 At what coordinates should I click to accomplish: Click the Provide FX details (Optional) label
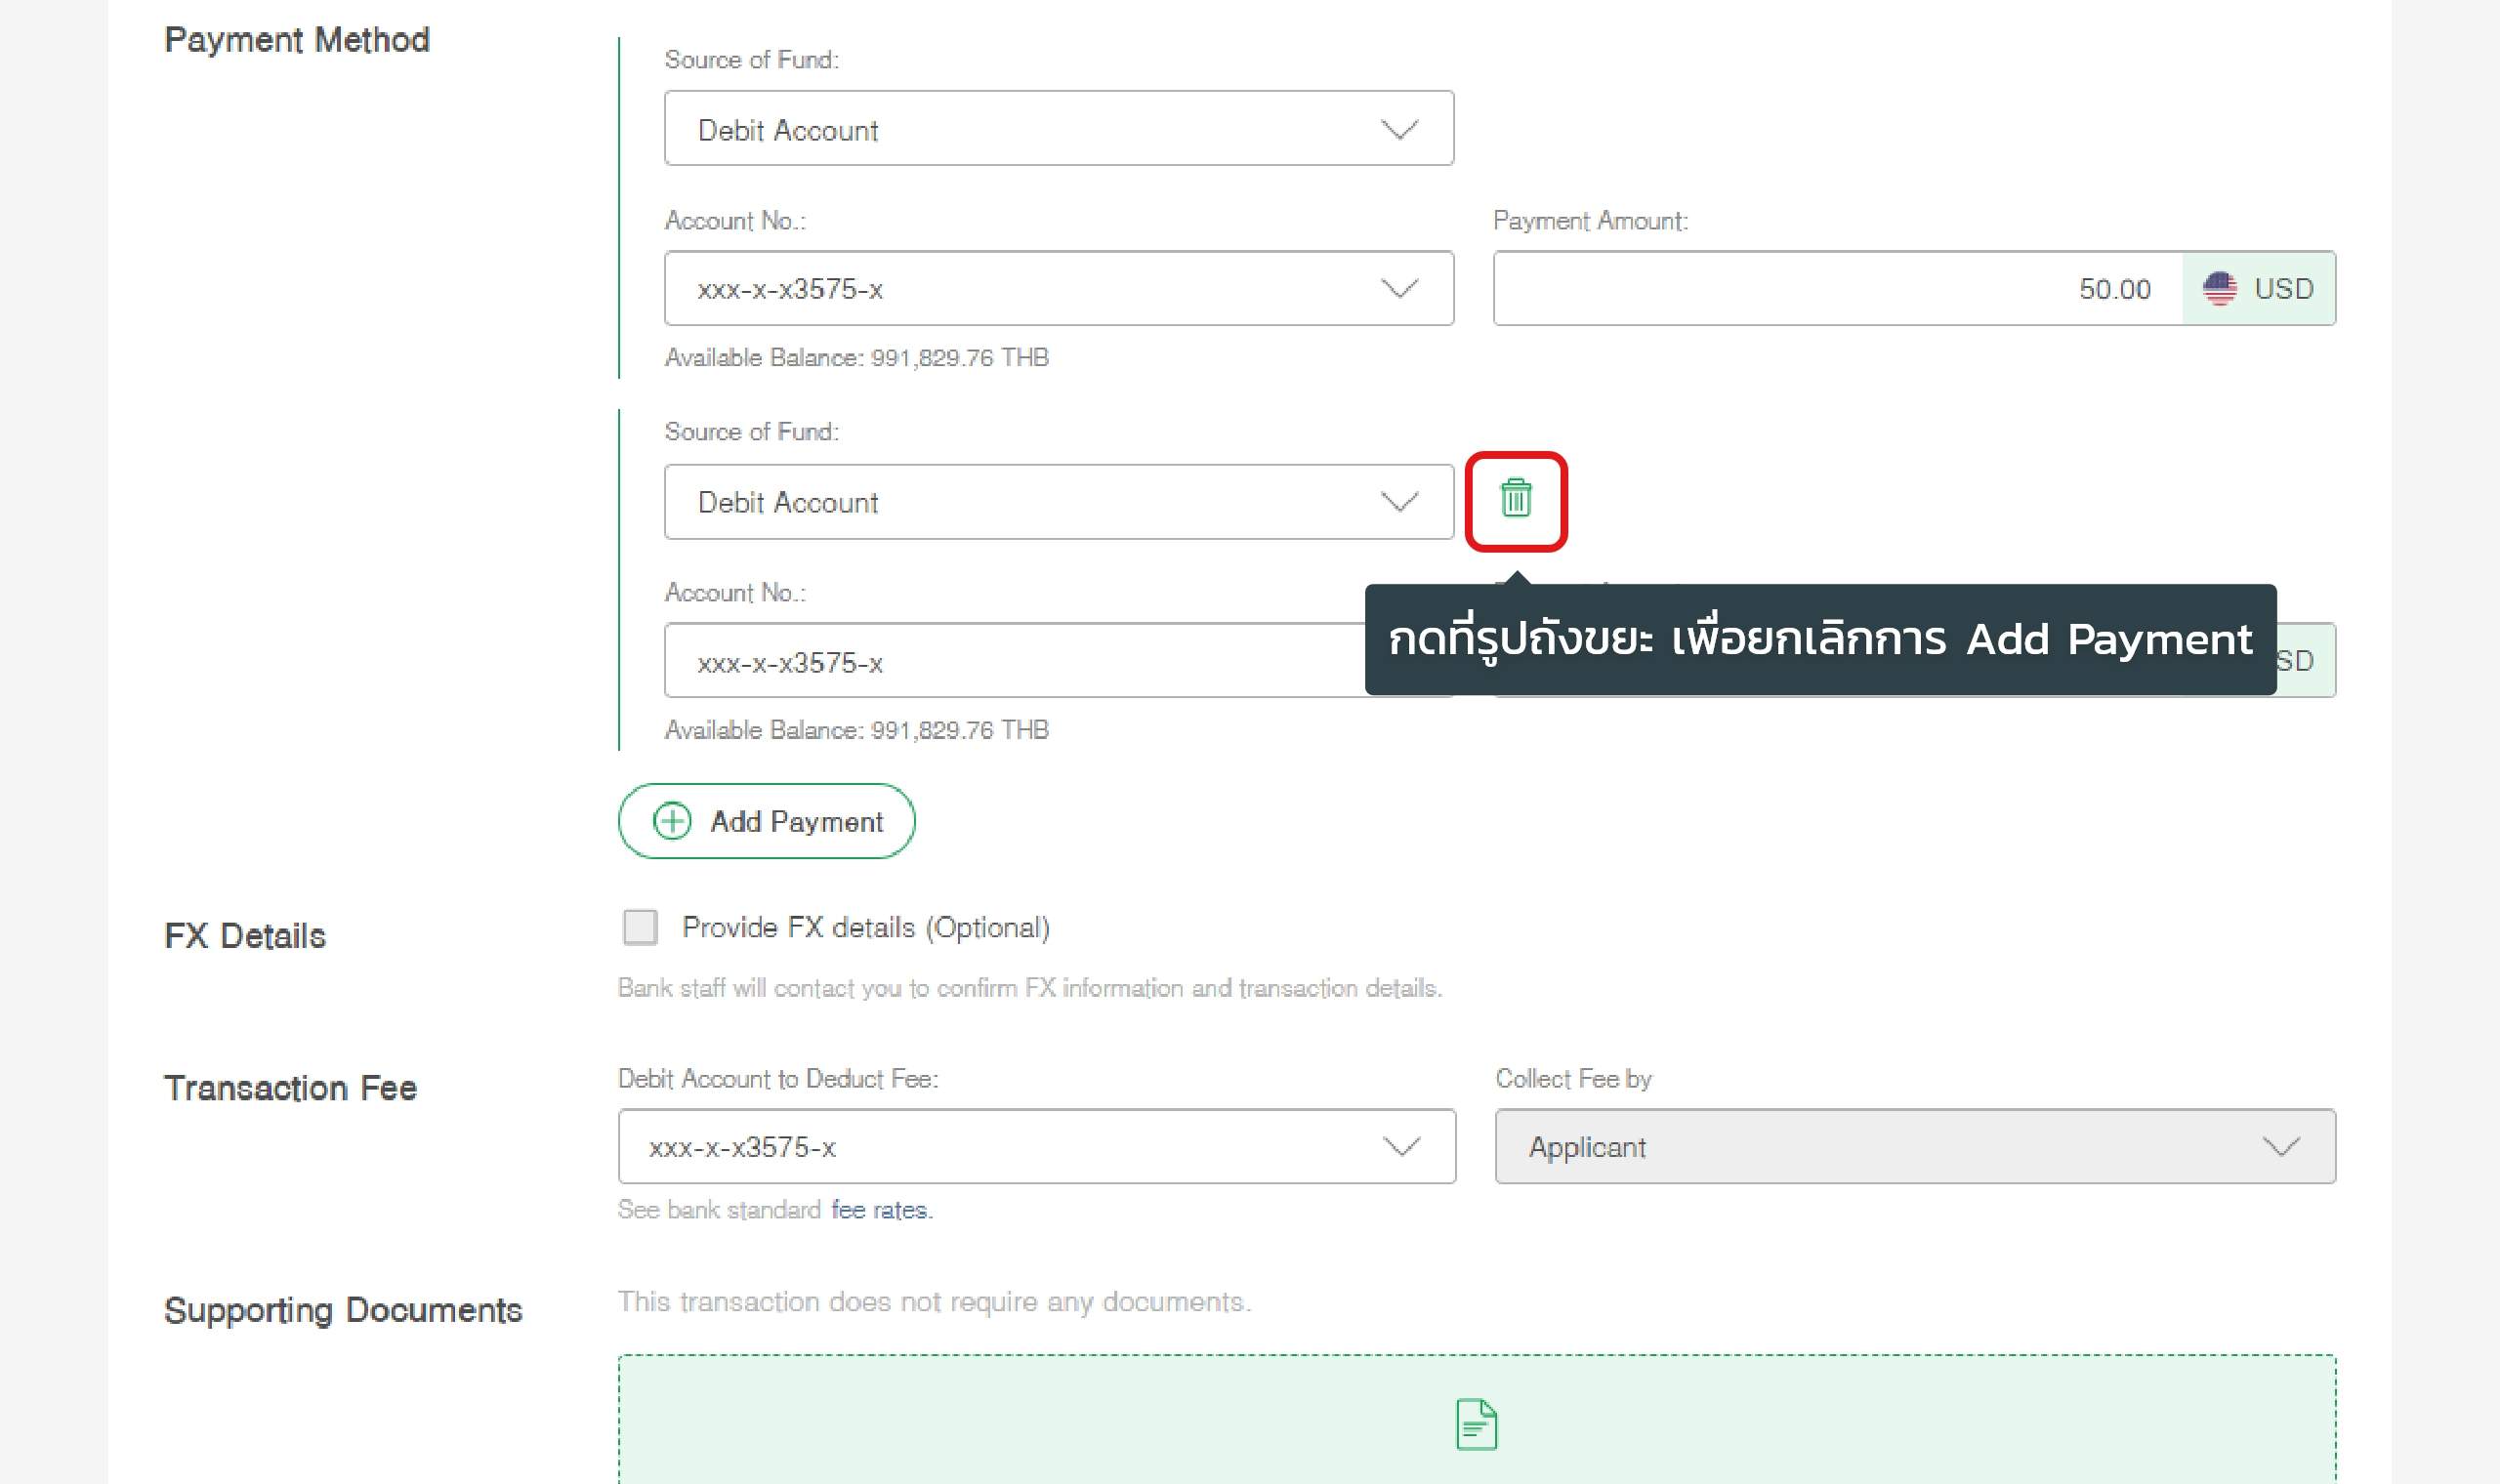(865, 928)
